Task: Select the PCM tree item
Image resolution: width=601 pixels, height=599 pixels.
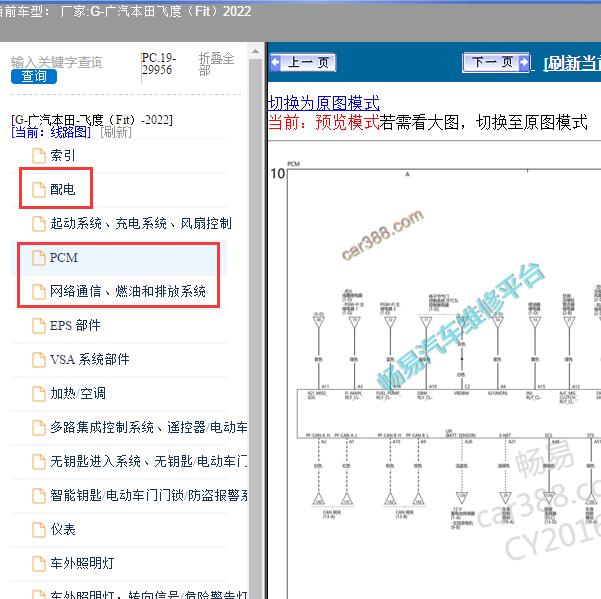Action: click(x=64, y=258)
